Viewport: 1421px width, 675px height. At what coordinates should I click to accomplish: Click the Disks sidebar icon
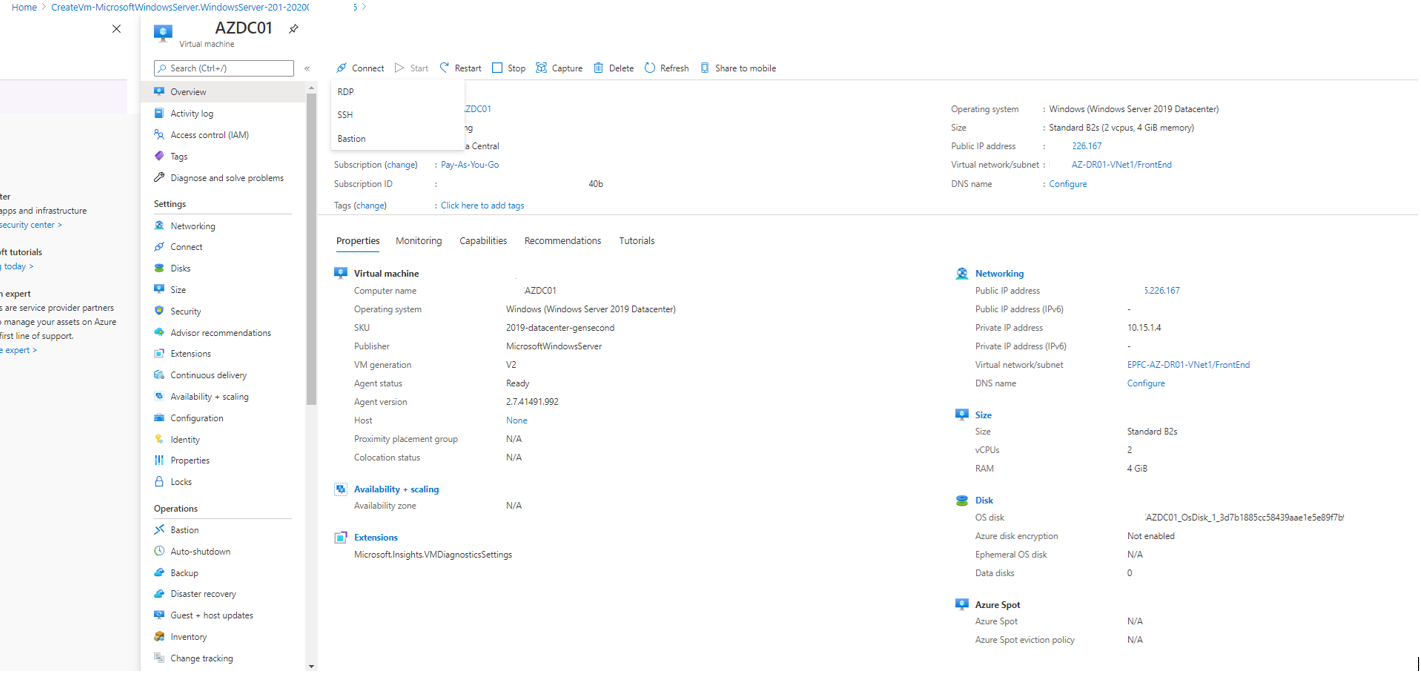(159, 268)
